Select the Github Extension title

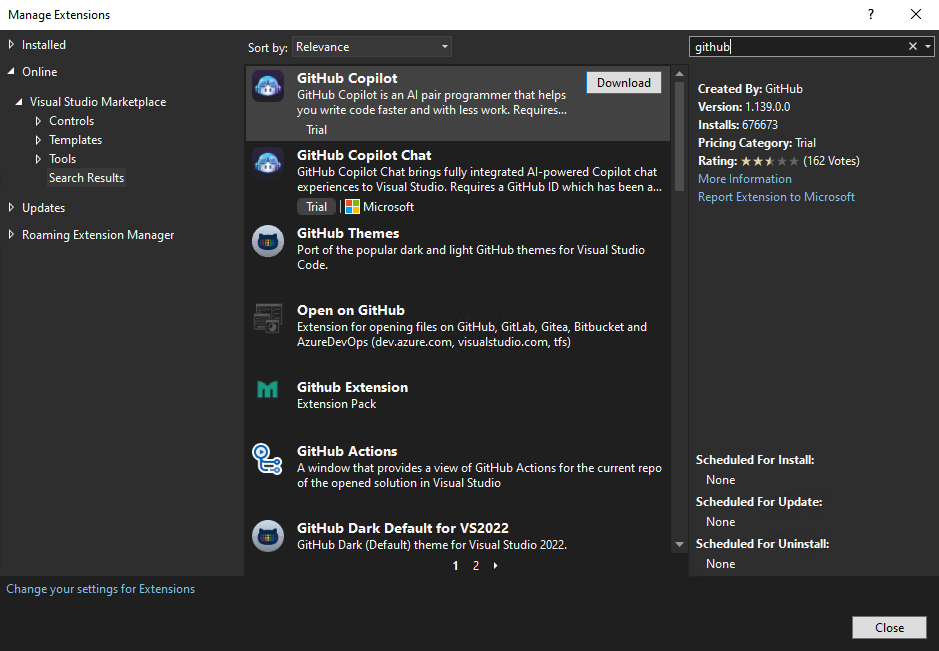coord(352,387)
